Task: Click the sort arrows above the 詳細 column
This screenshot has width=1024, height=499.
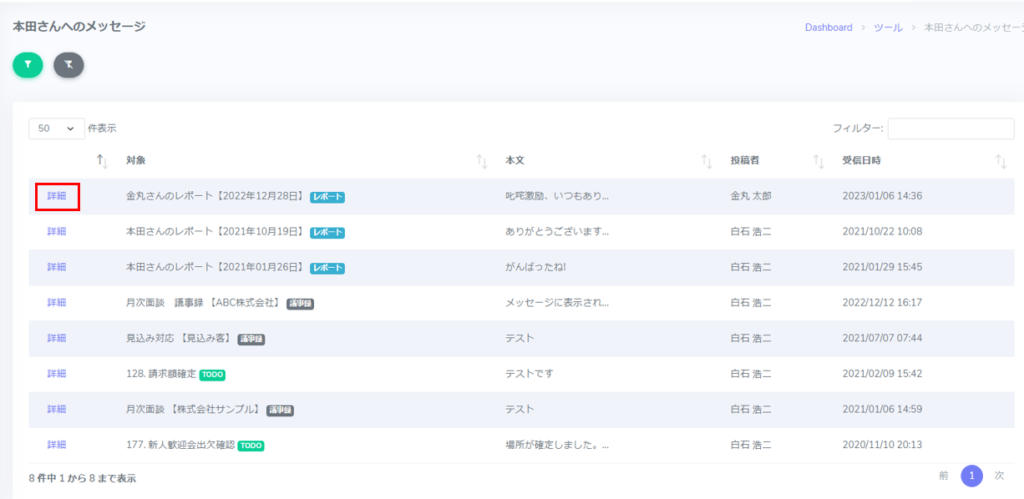Action: [101, 161]
